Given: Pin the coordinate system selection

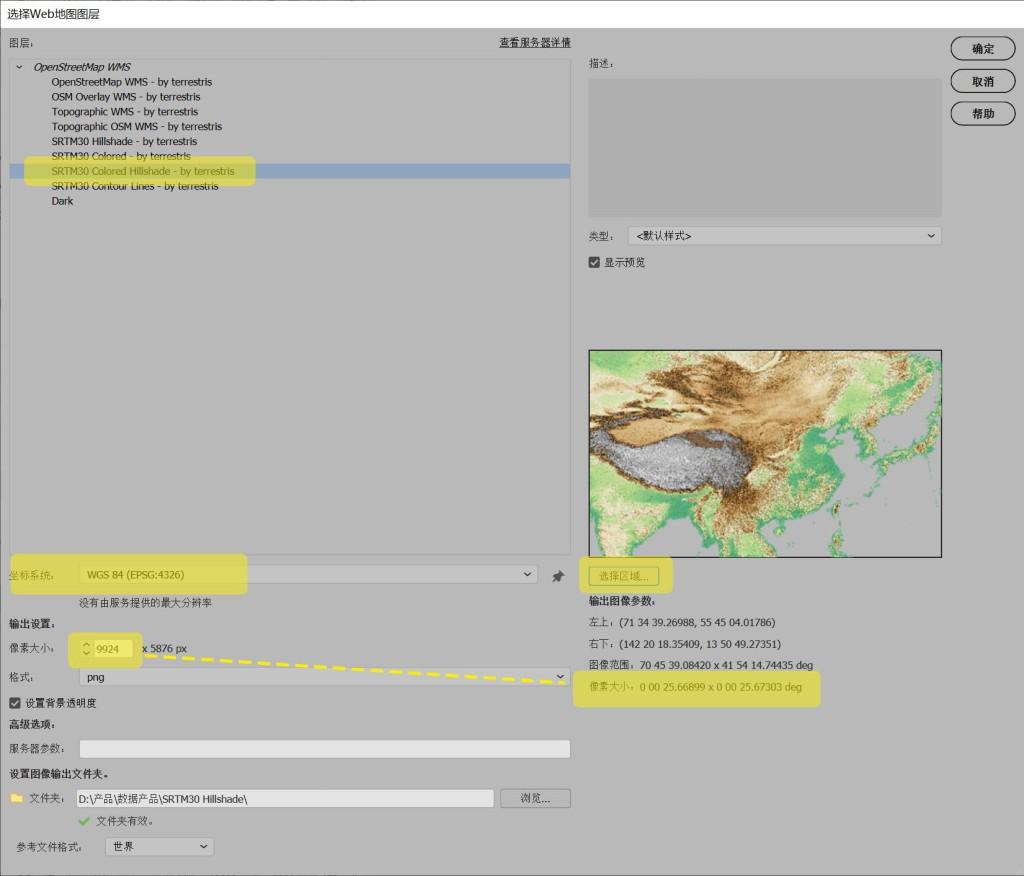Looking at the screenshot, I should click(x=558, y=574).
